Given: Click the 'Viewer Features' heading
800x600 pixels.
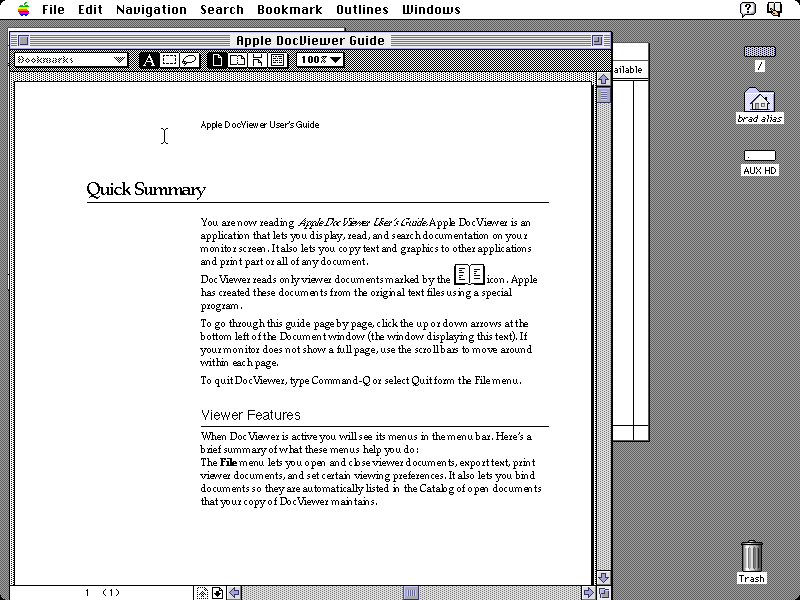Looking at the screenshot, I should coord(251,415).
